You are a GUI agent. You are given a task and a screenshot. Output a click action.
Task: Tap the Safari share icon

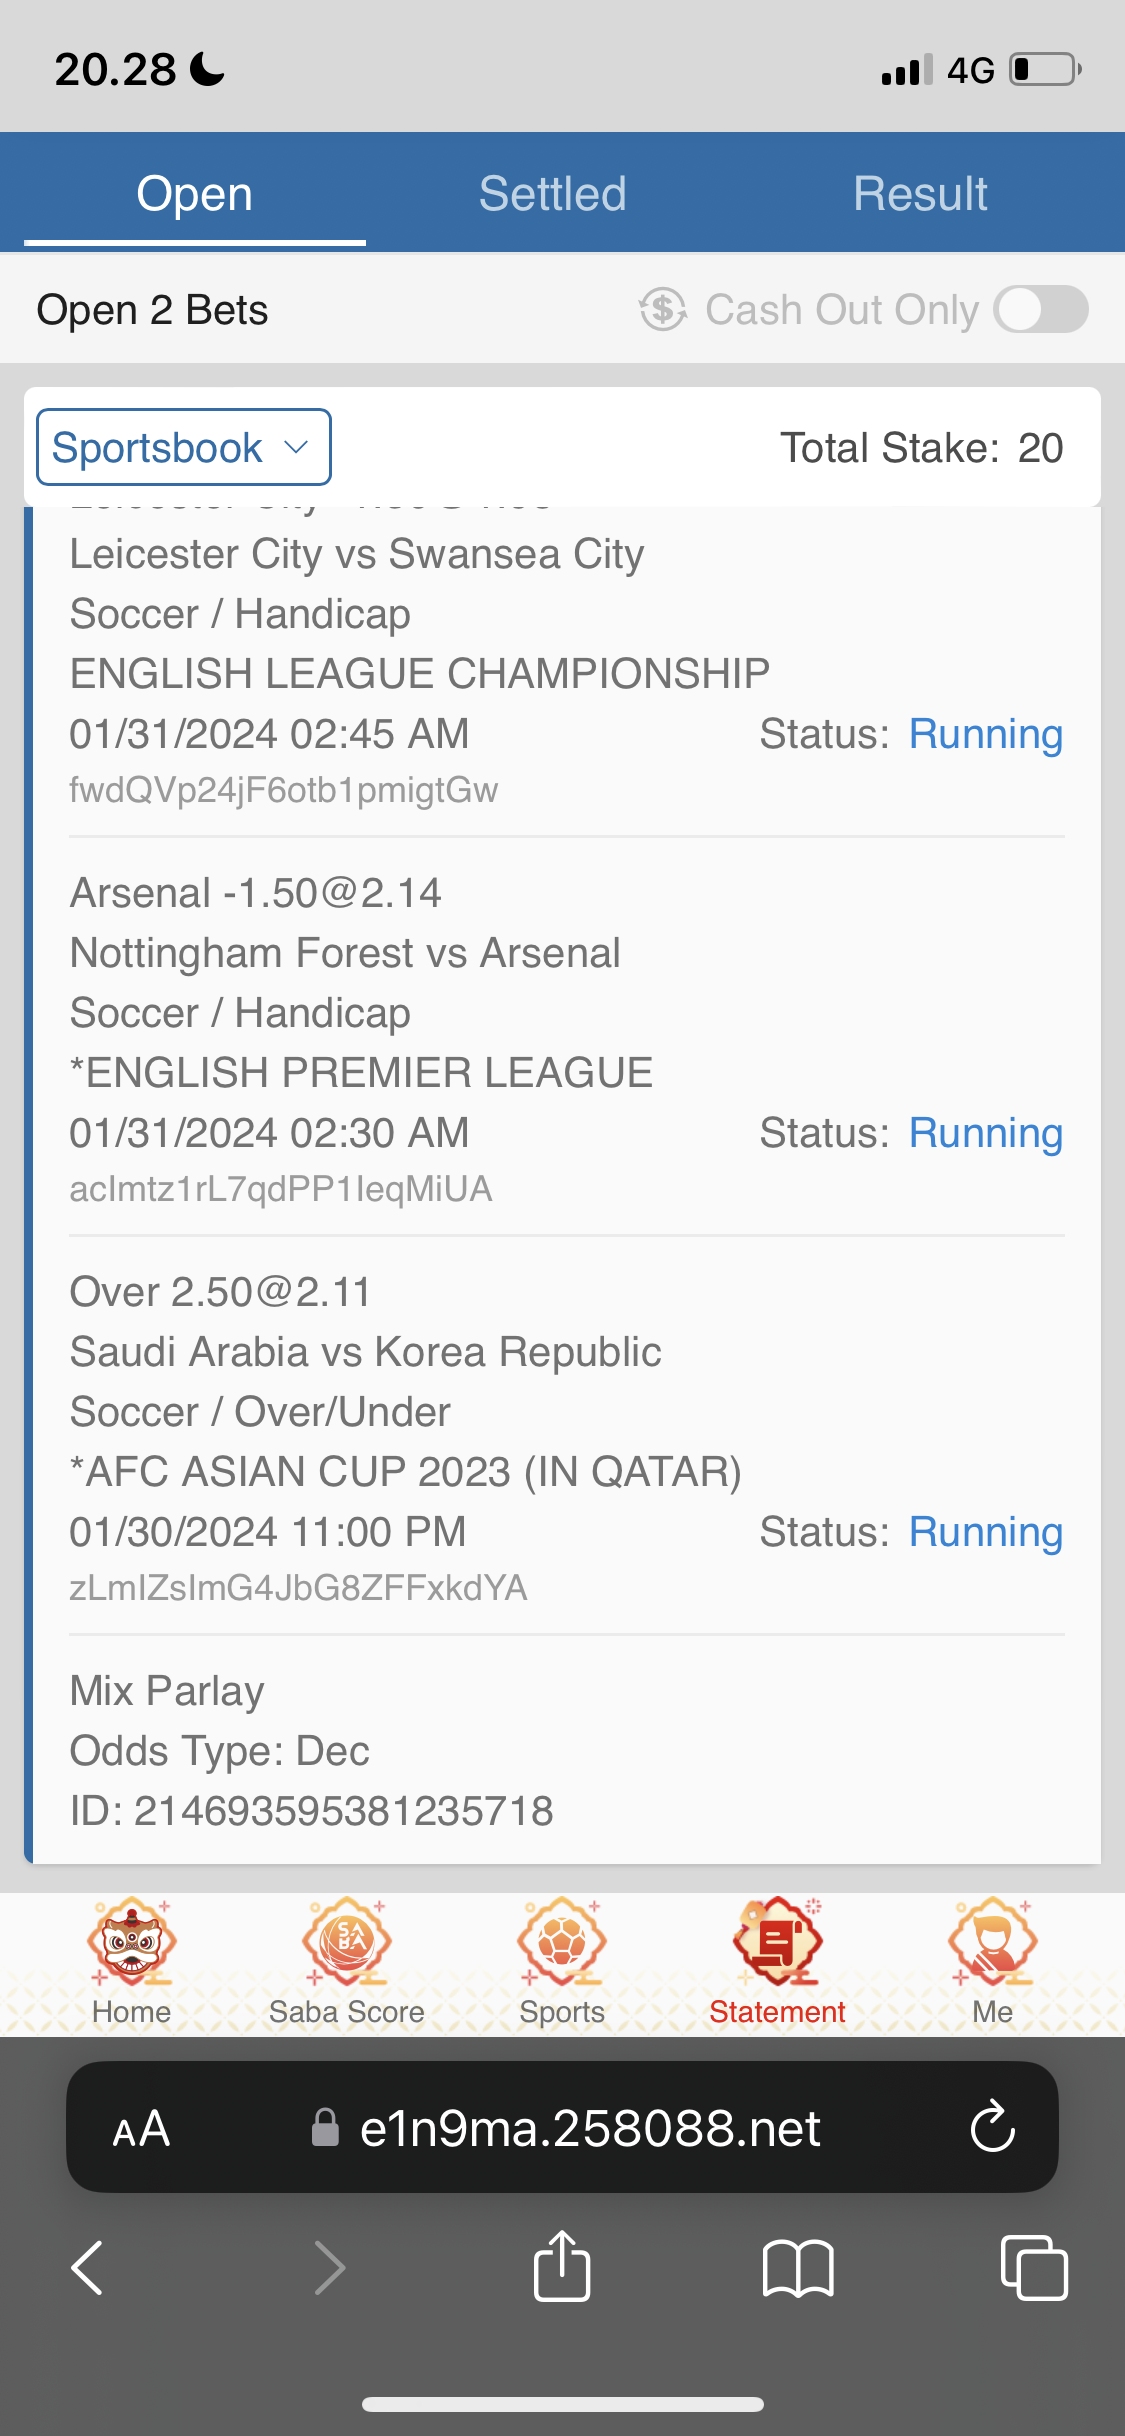coord(562,2267)
